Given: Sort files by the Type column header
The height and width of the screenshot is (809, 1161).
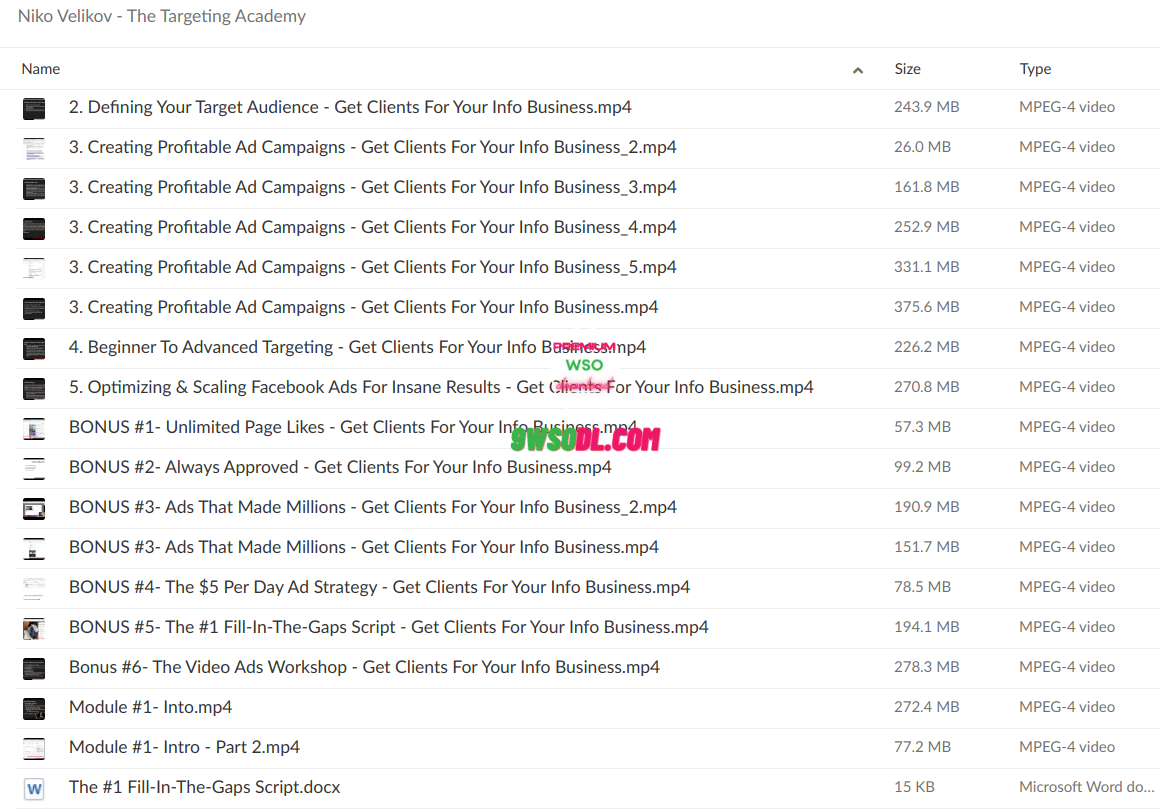Looking at the screenshot, I should click(1035, 69).
